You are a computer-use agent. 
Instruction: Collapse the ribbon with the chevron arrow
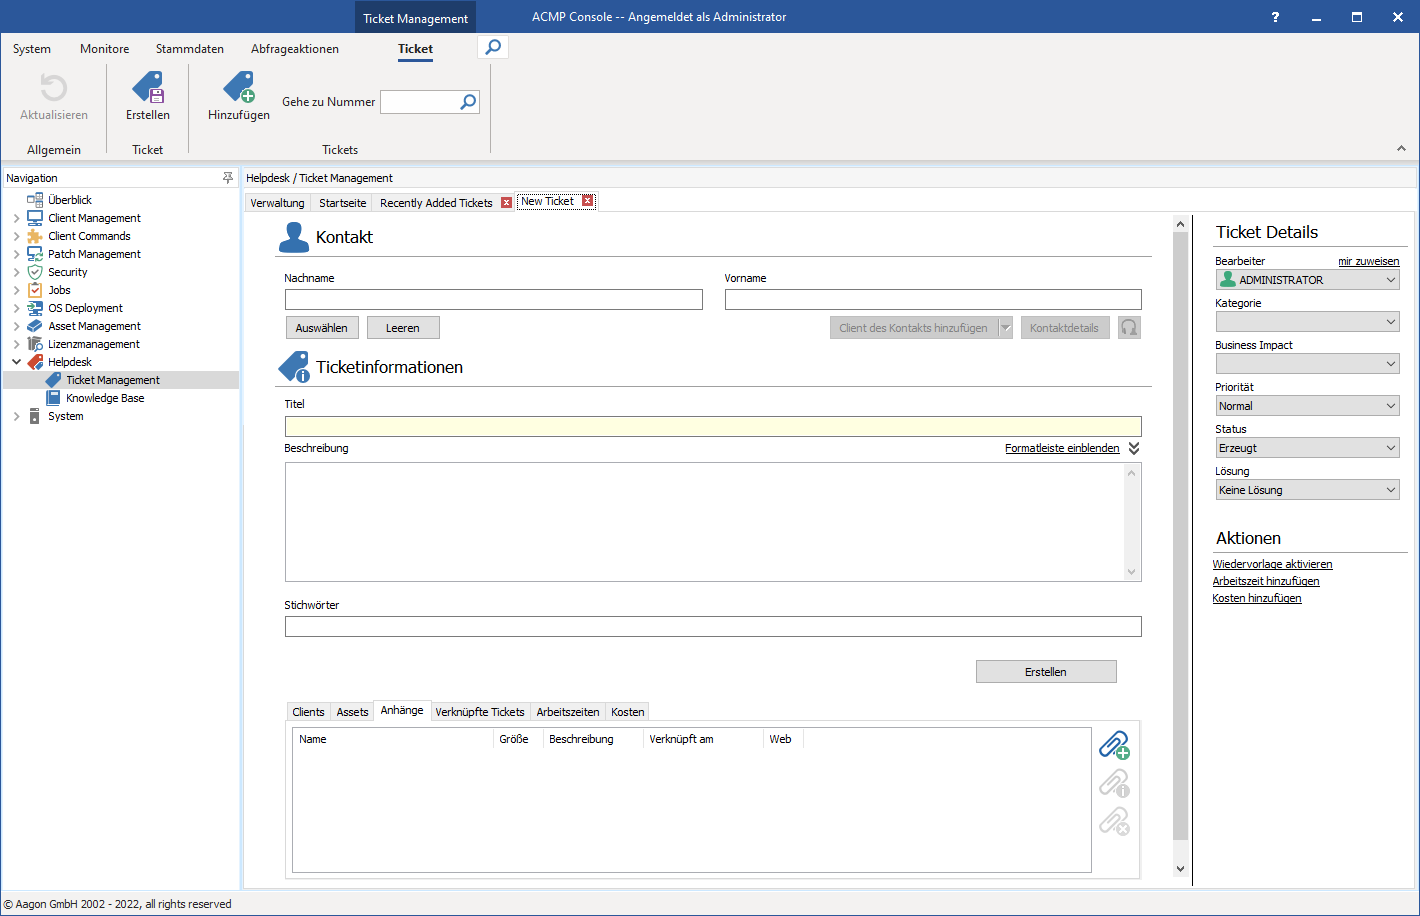tap(1401, 149)
